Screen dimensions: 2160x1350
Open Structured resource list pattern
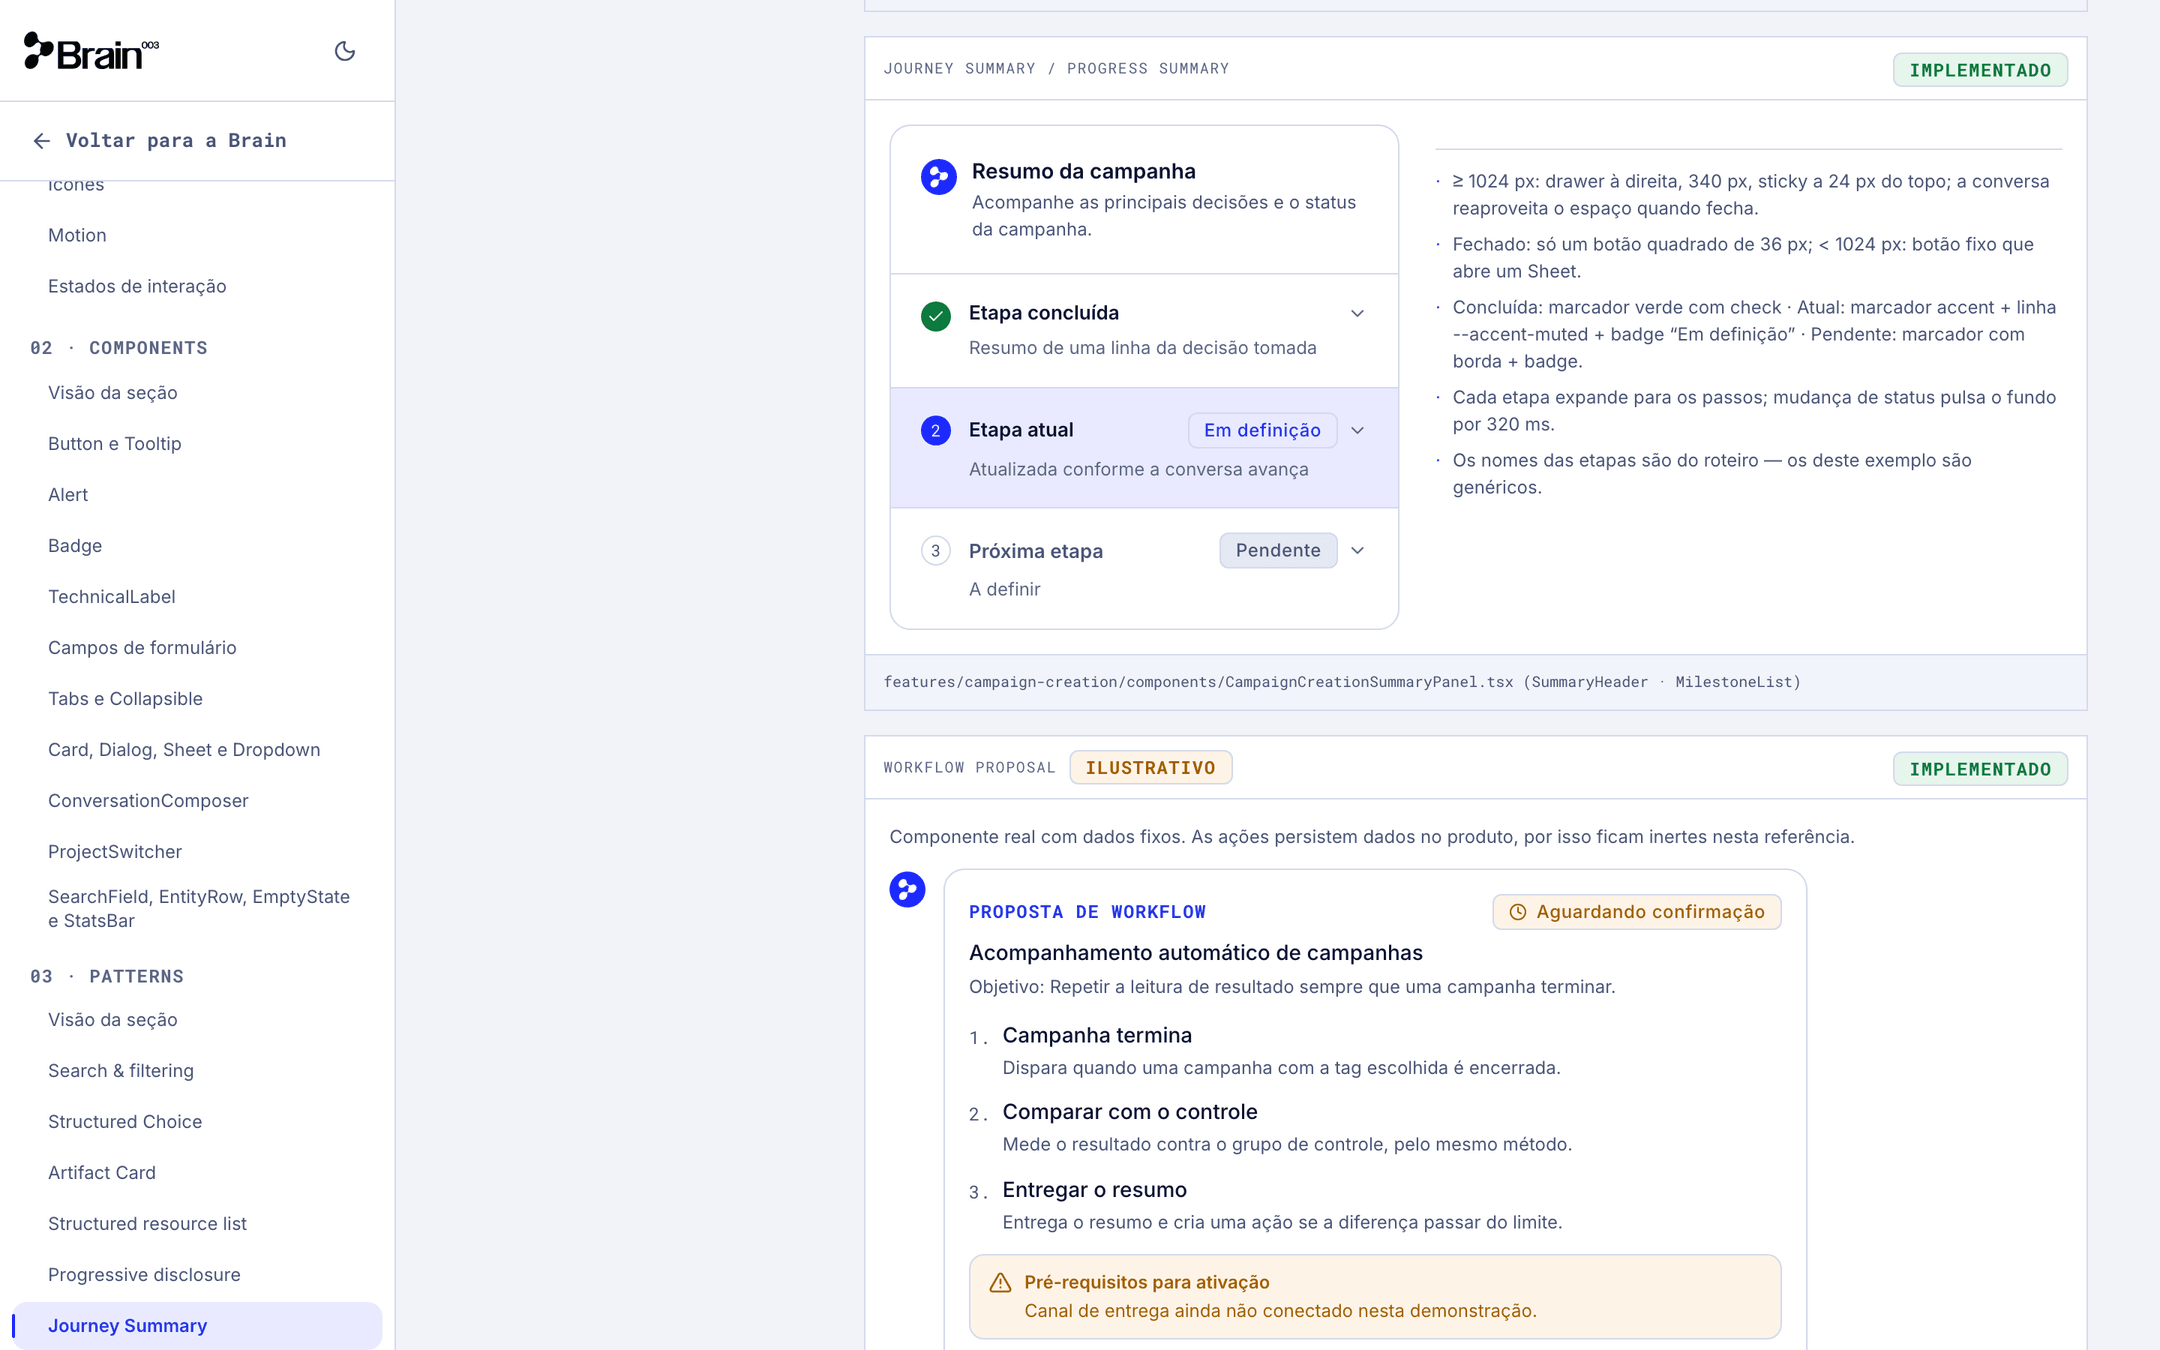click(147, 1223)
